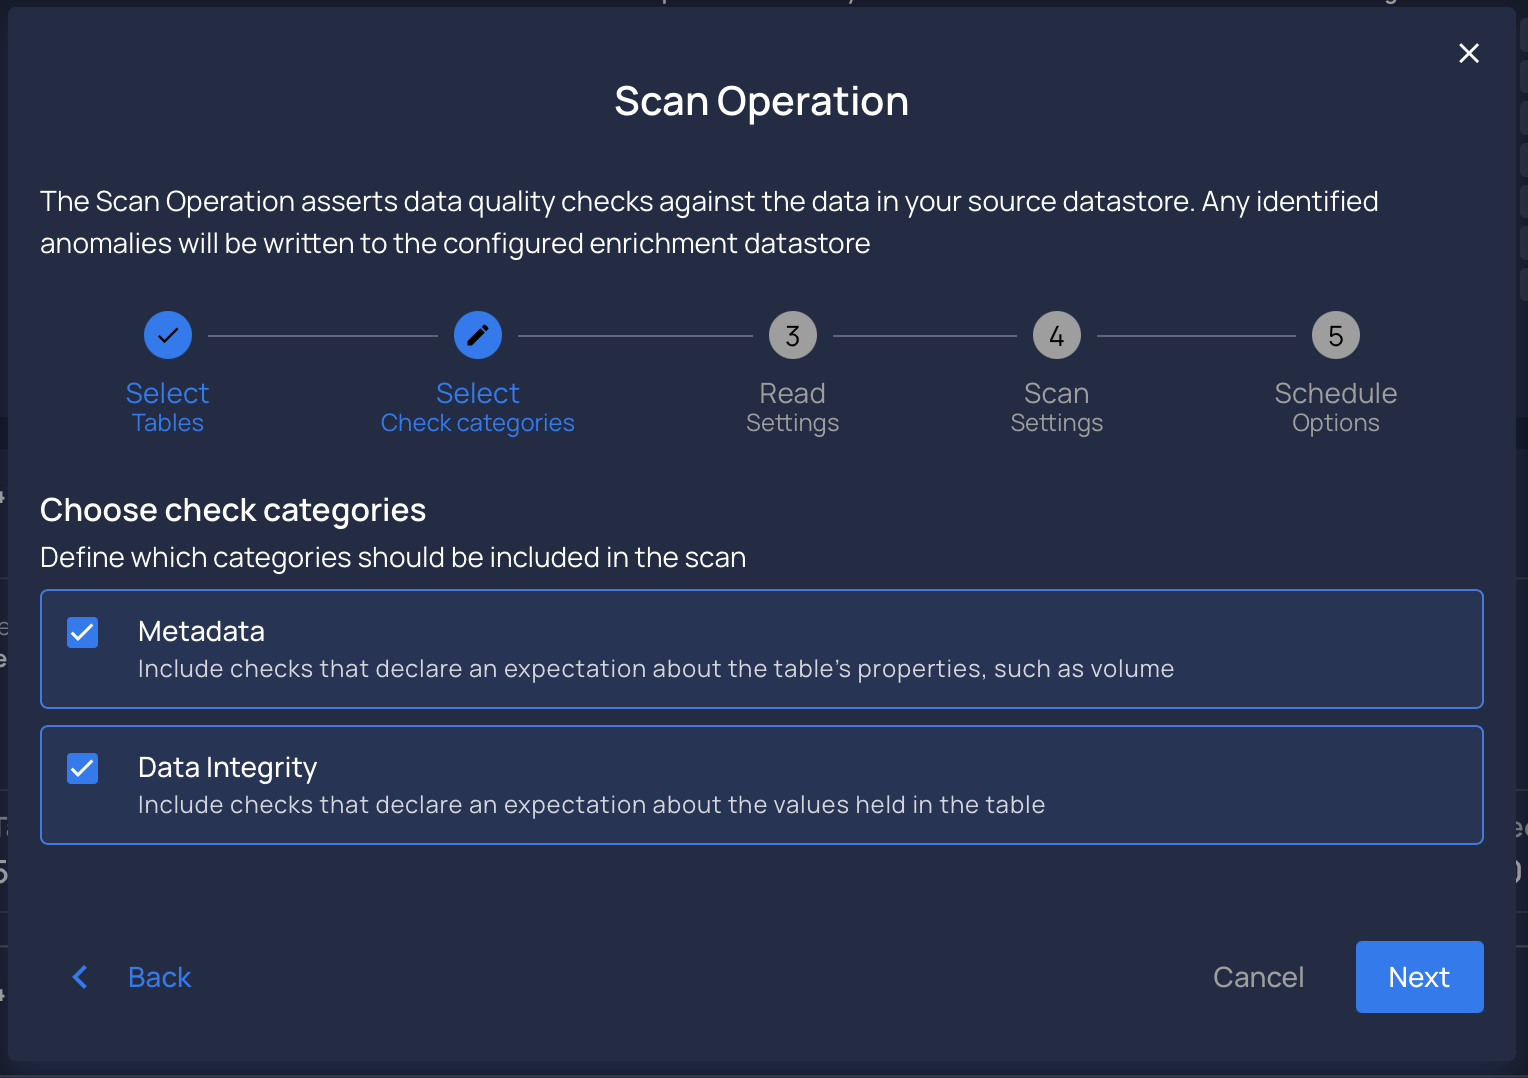The height and width of the screenshot is (1078, 1528).
Task: Open the Scan Settings step label
Action: click(1057, 407)
